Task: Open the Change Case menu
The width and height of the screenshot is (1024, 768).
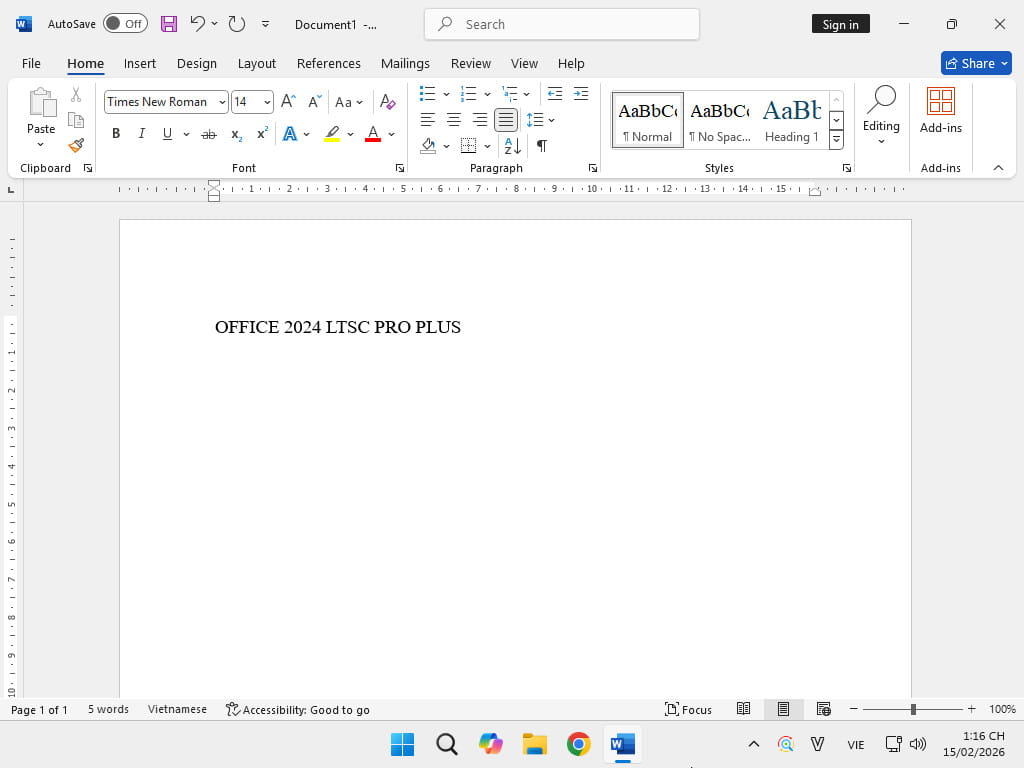Action: (349, 102)
